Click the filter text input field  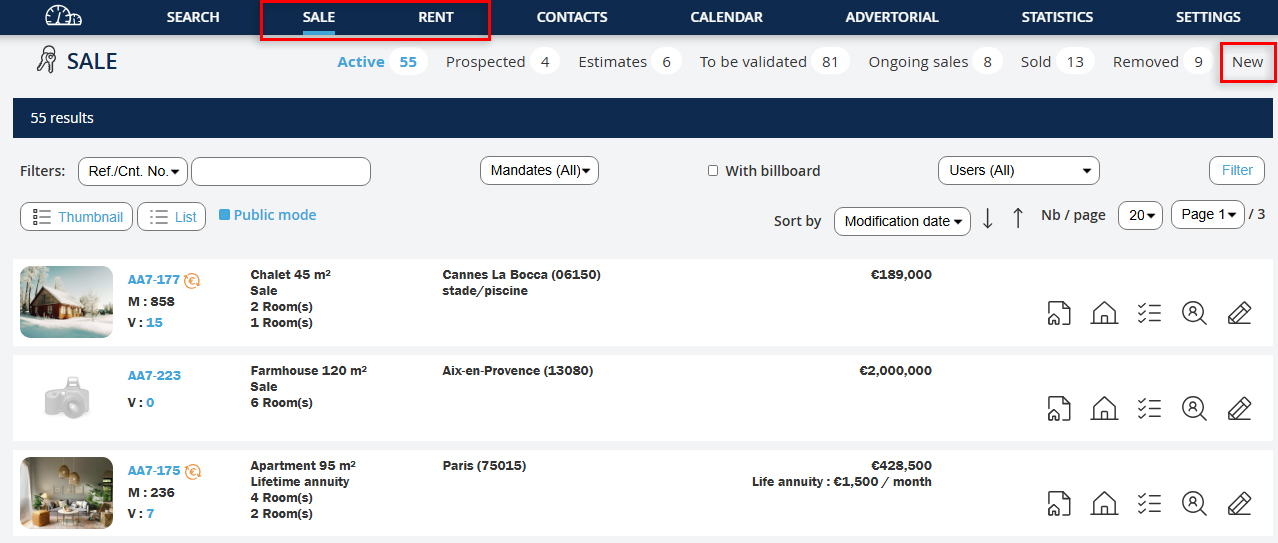(x=280, y=171)
